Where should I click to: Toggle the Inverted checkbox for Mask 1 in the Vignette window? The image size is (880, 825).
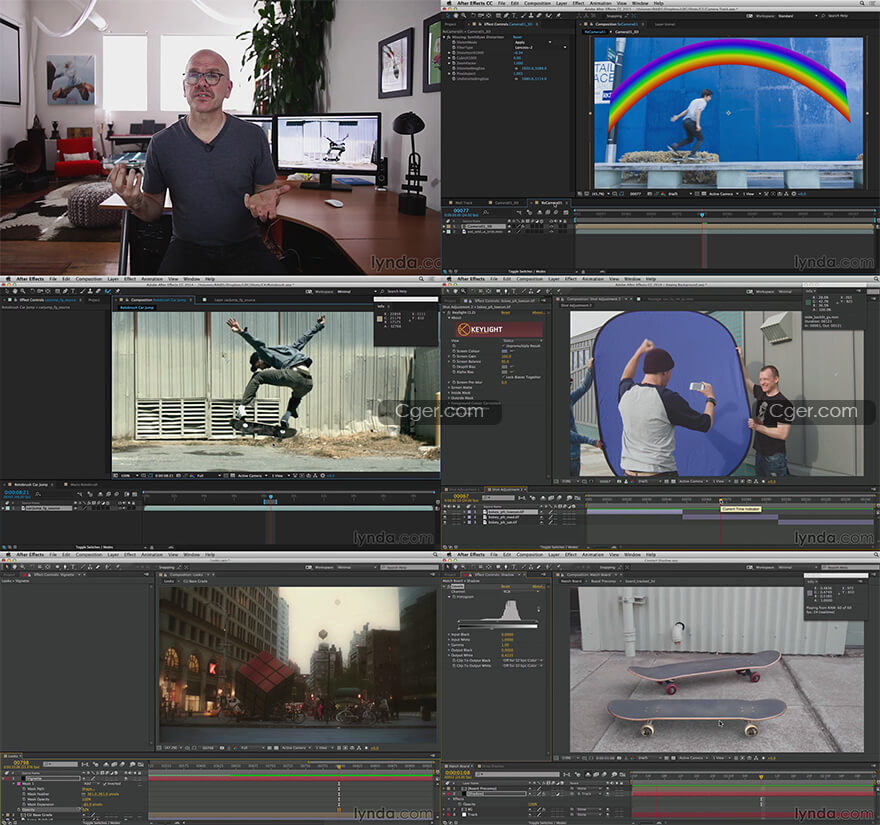(x=104, y=783)
